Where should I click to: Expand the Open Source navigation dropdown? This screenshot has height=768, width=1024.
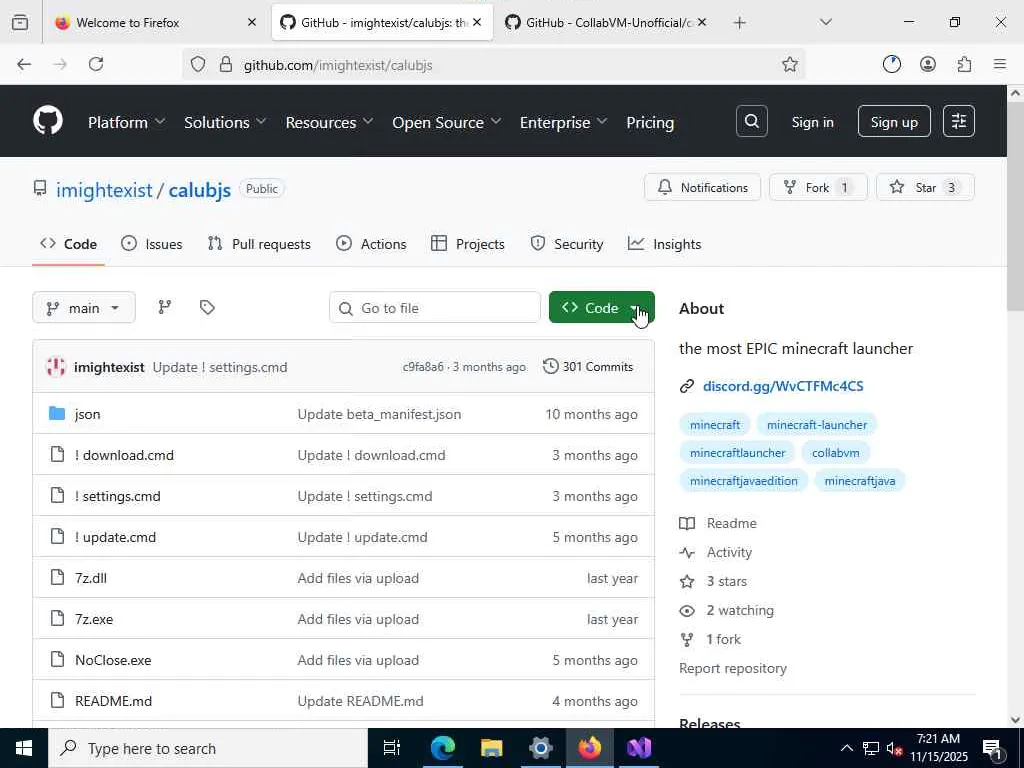click(x=447, y=122)
